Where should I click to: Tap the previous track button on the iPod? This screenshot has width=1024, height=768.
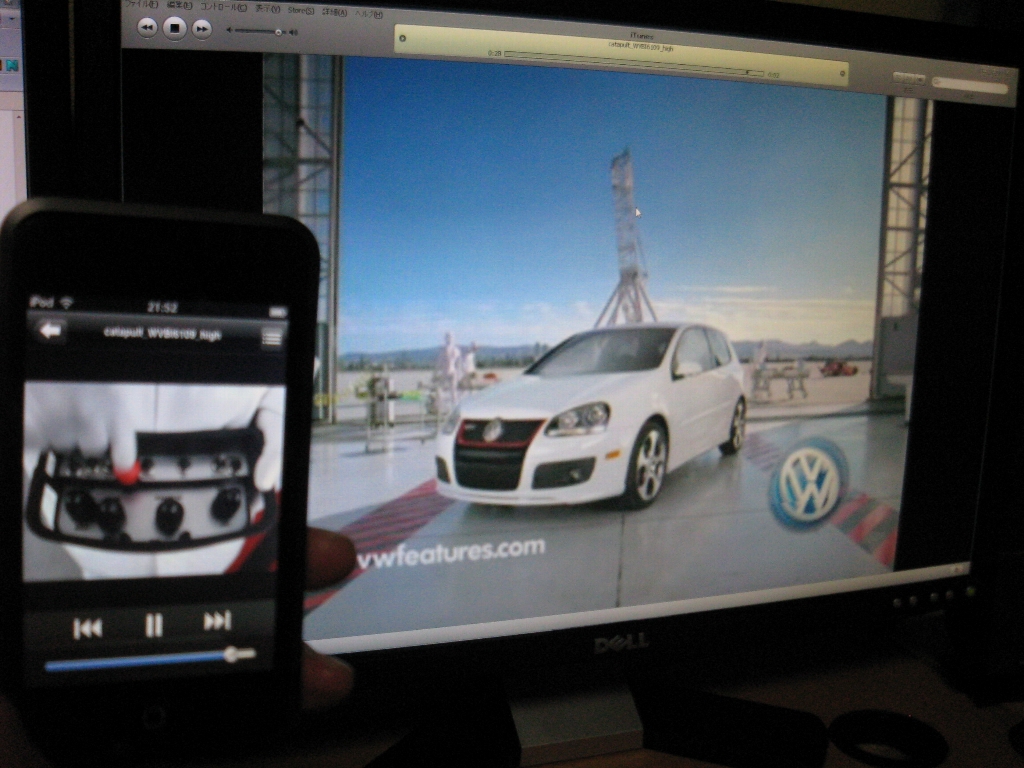(x=88, y=628)
